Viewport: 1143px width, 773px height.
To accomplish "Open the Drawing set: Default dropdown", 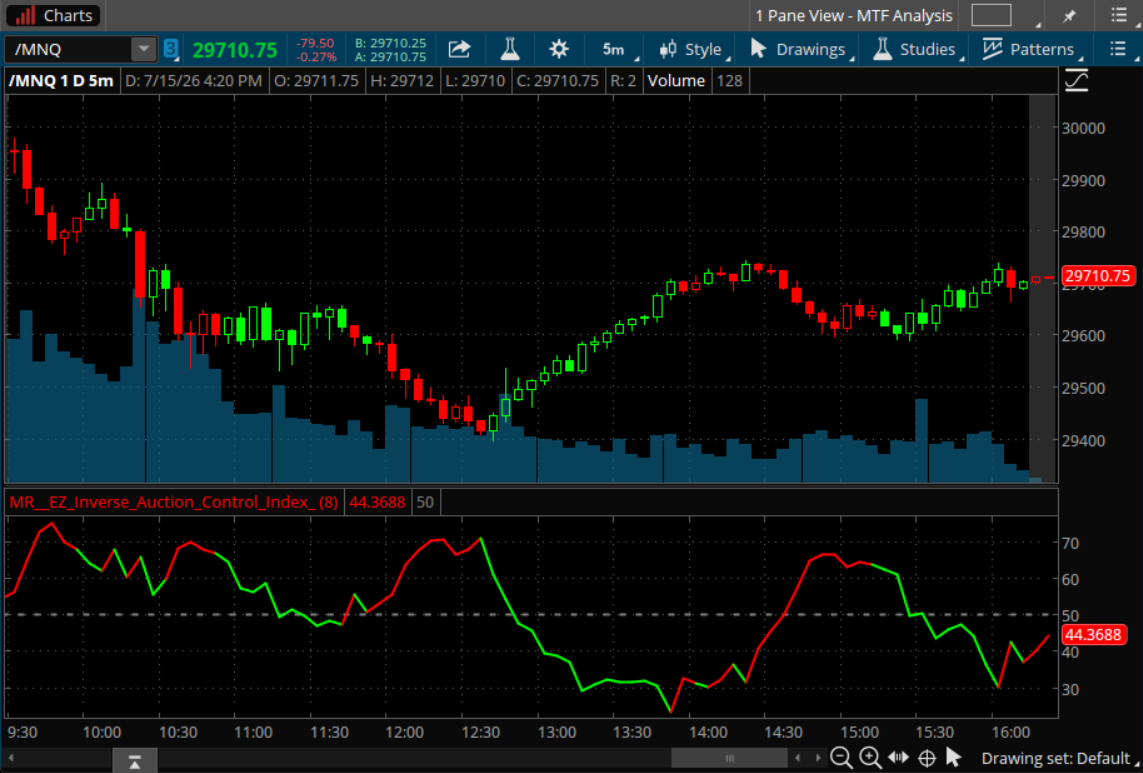I will tap(1059, 758).
